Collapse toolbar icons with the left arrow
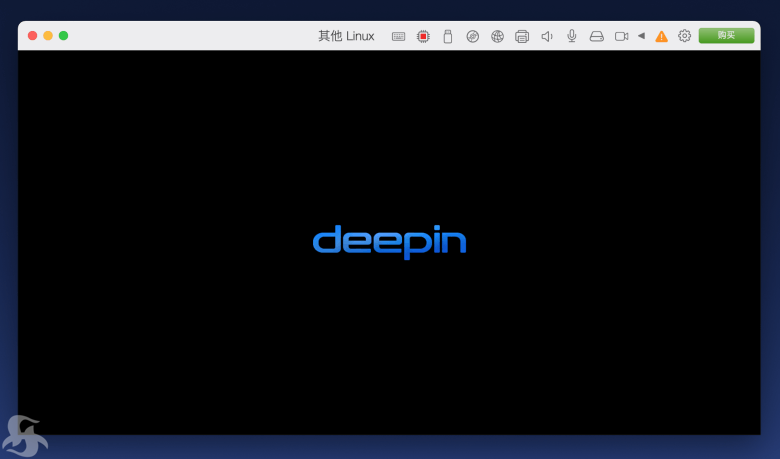780x459 pixels. coord(641,36)
